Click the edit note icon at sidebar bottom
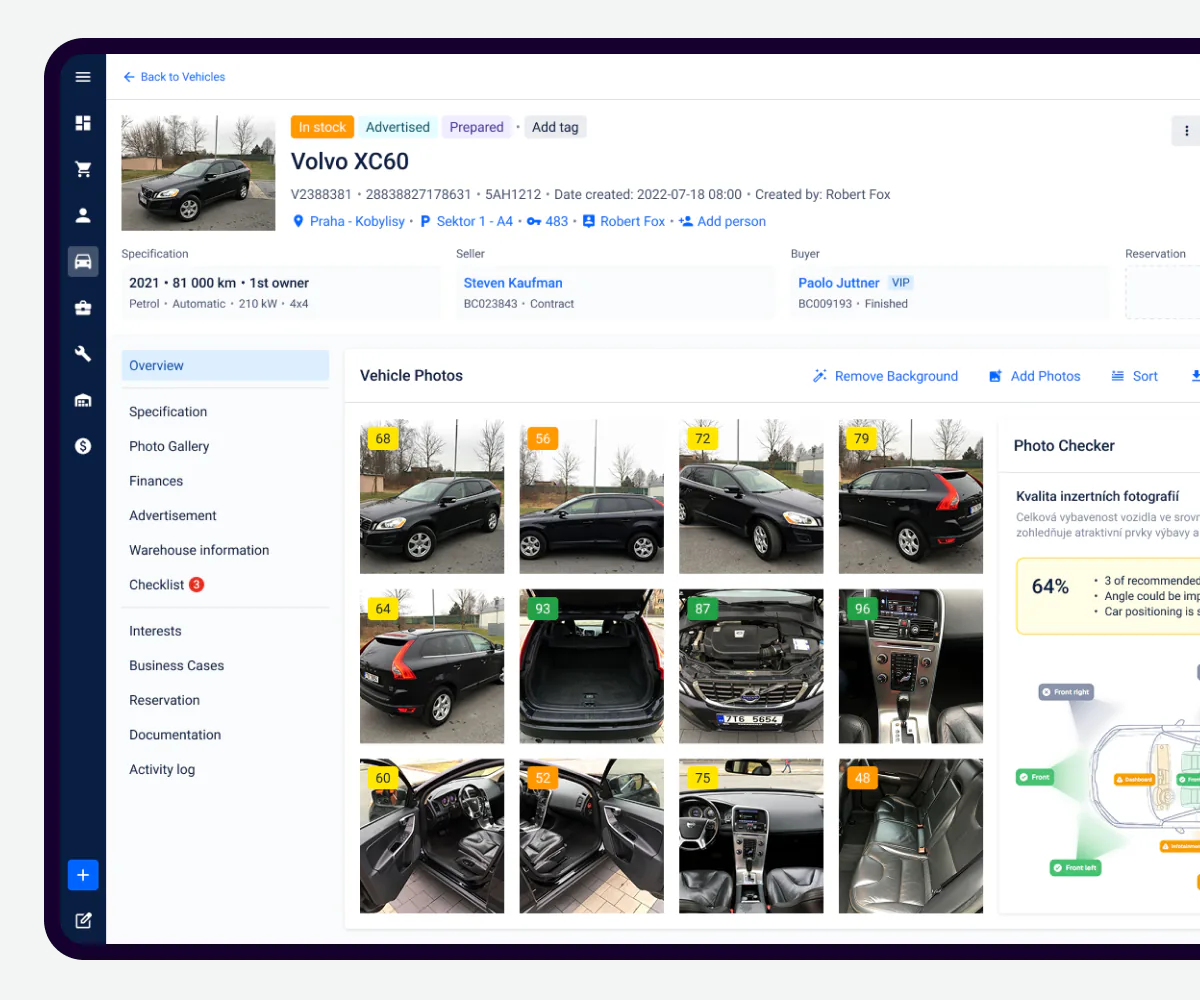The image size is (1200, 1000). 83,921
